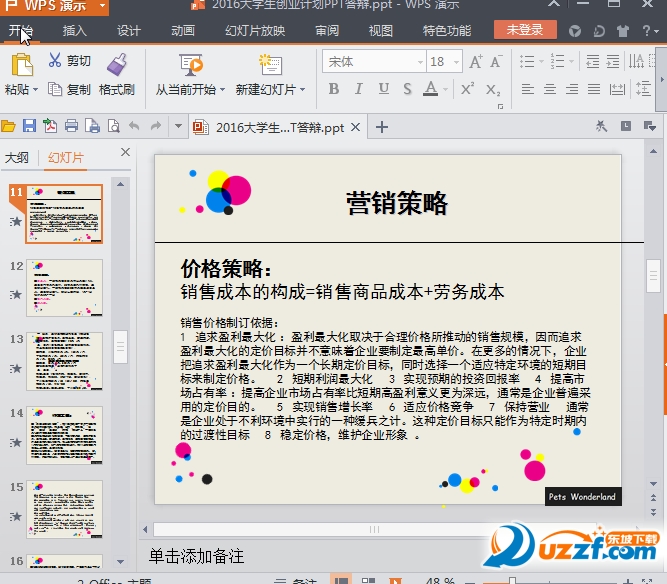Image resolution: width=667 pixels, height=584 pixels.
Task: Click the save icon in quick access toolbar
Action: tap(29, 126)
